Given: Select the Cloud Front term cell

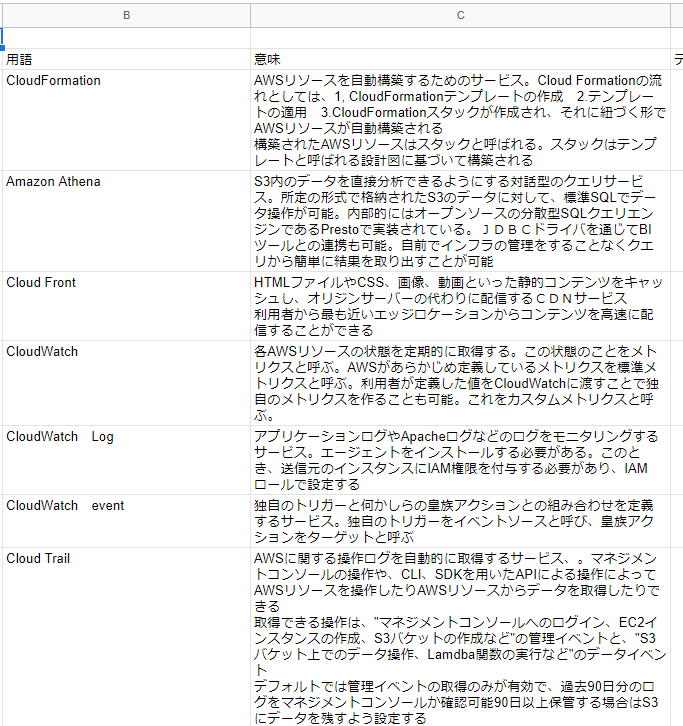Looking at the screenshot, I should point(126,306).
